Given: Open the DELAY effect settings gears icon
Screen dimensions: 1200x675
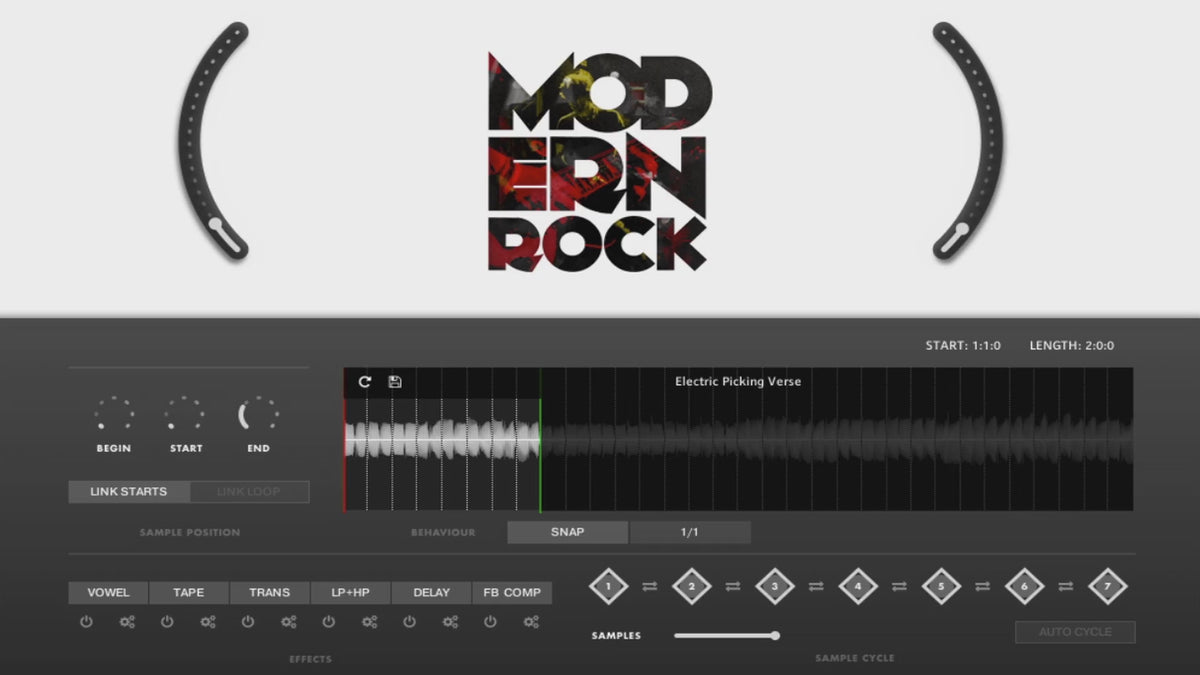Looking at the screenshot, I should 450,622.
